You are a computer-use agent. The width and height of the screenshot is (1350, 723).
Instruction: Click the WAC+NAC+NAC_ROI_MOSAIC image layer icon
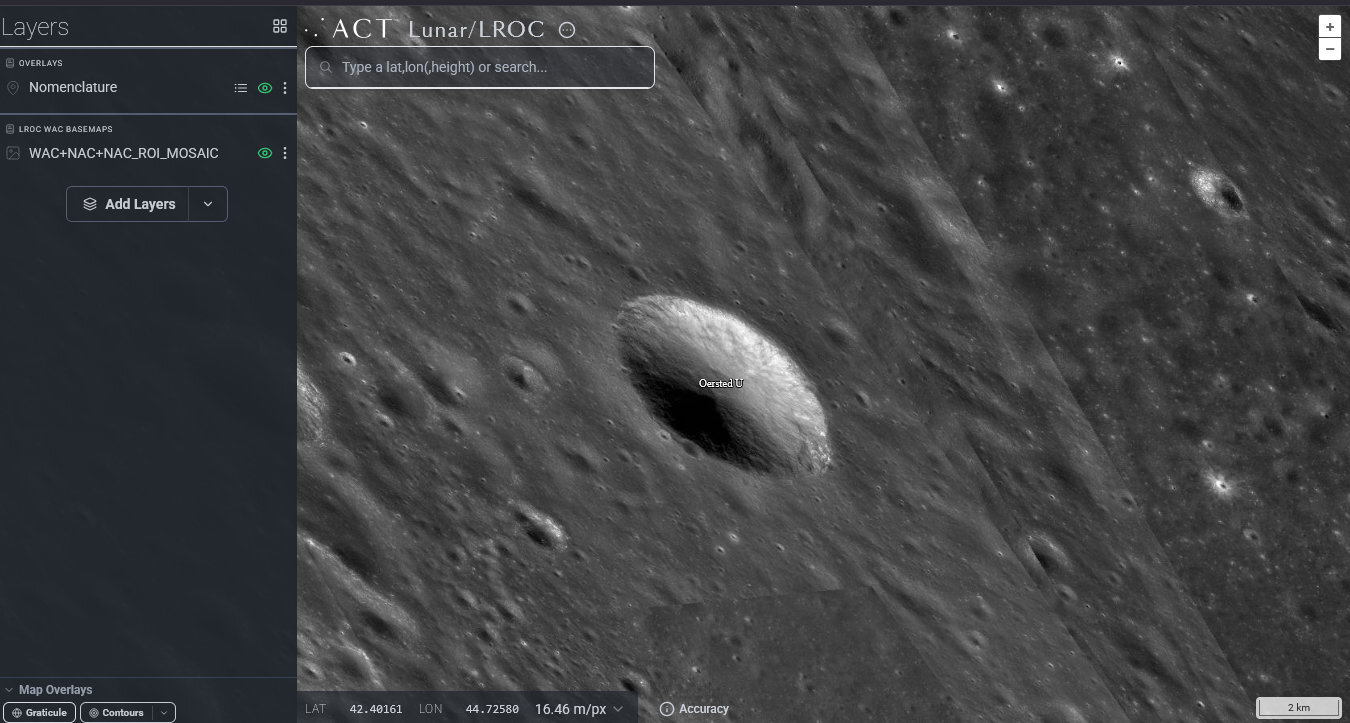point(13,153)
